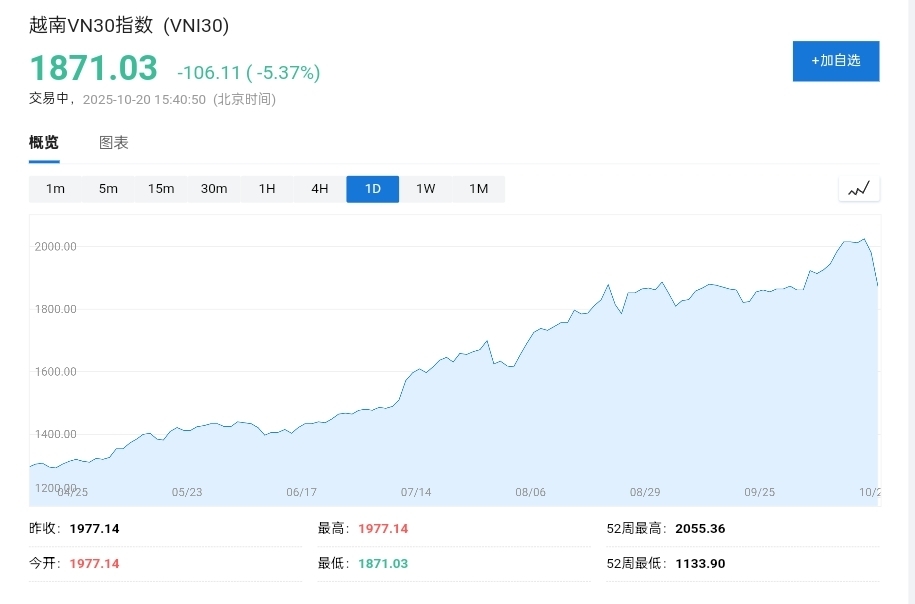Open the chart type line icon

858,188
